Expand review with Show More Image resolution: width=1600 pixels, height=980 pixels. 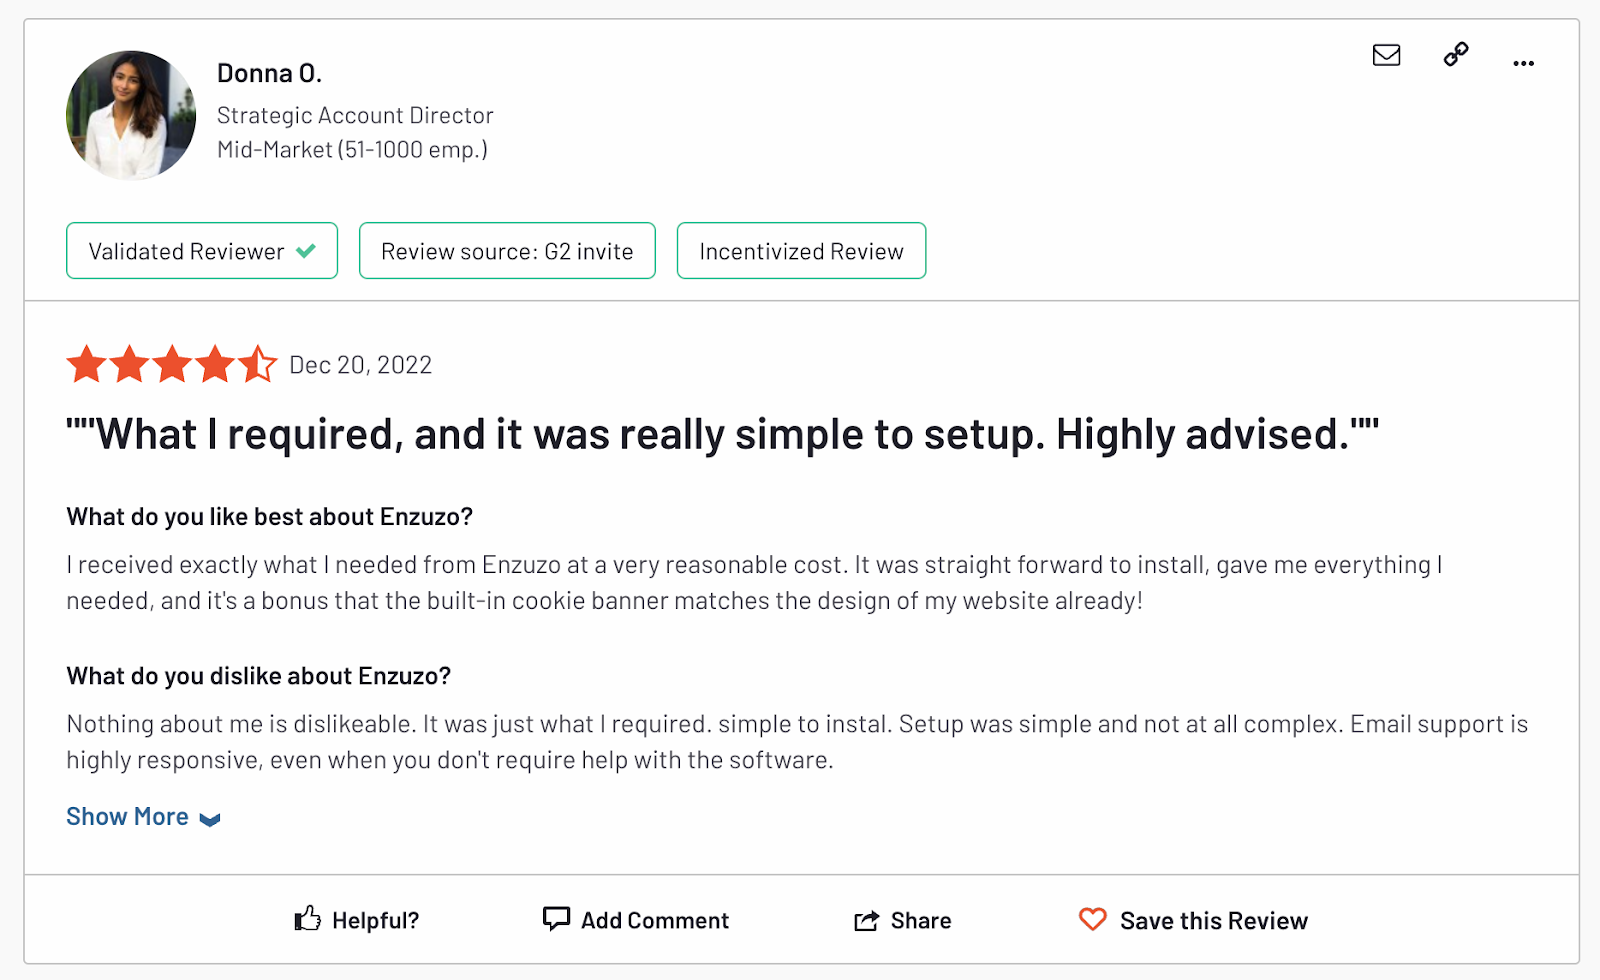coord(127,817)
